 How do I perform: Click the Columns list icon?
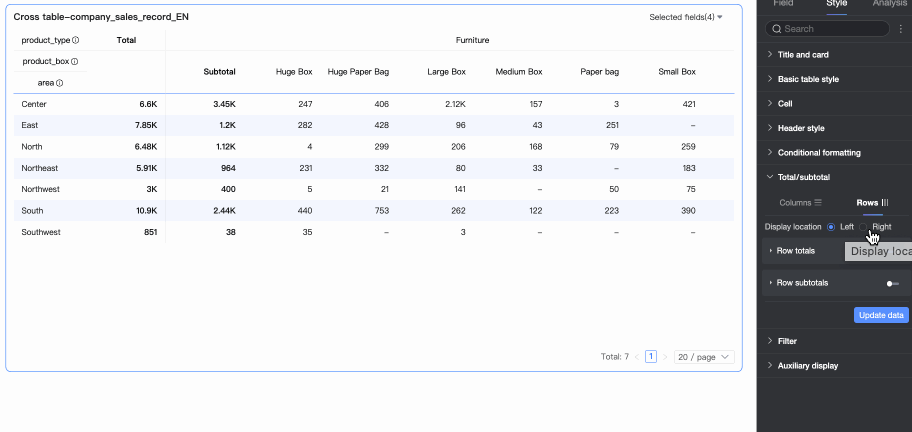[x=818, y=202]
